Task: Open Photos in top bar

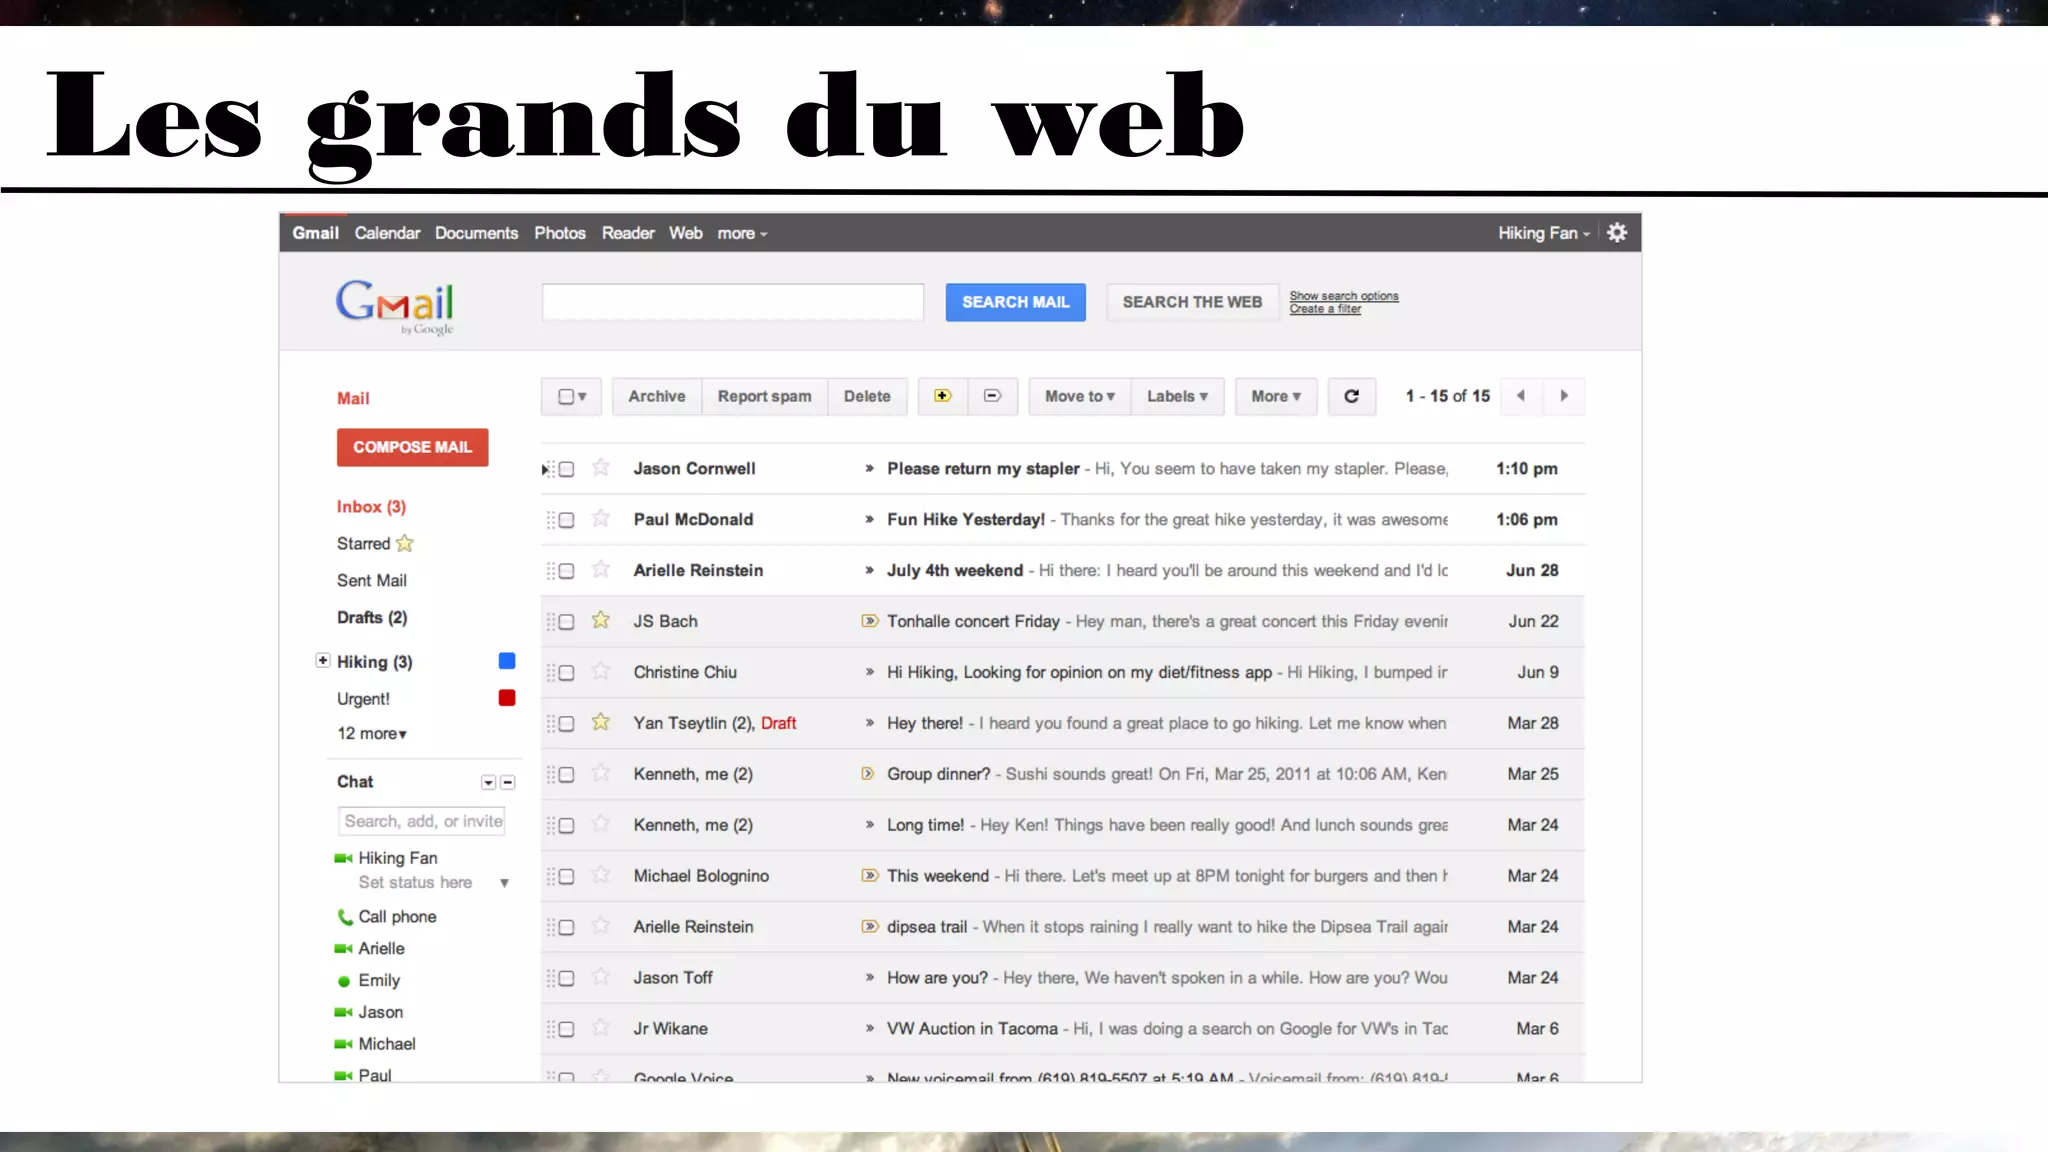Action: 559,233
